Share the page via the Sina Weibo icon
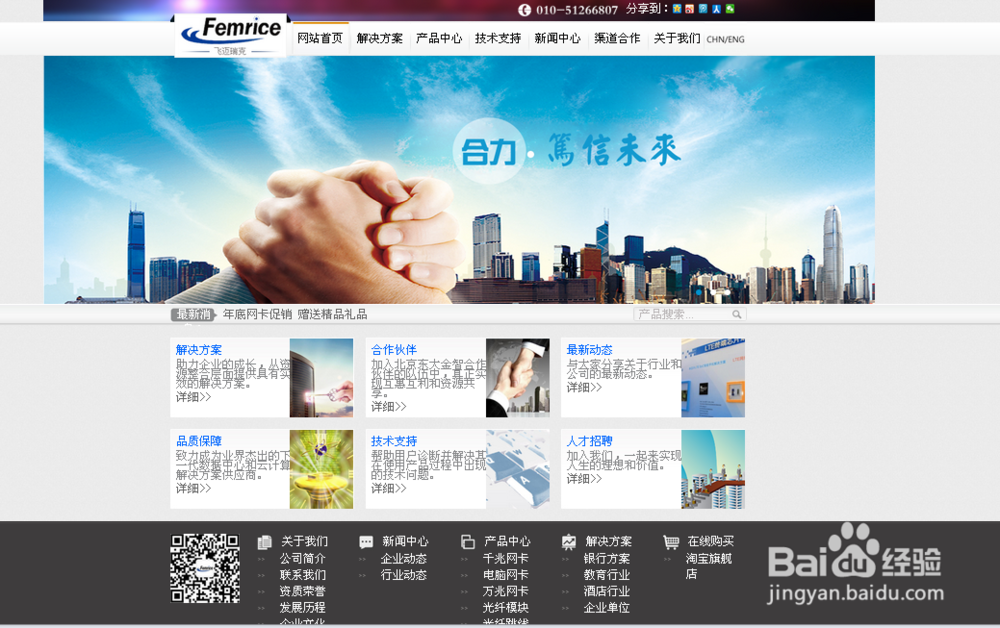The image size is (1000, 628). point(690,8)
